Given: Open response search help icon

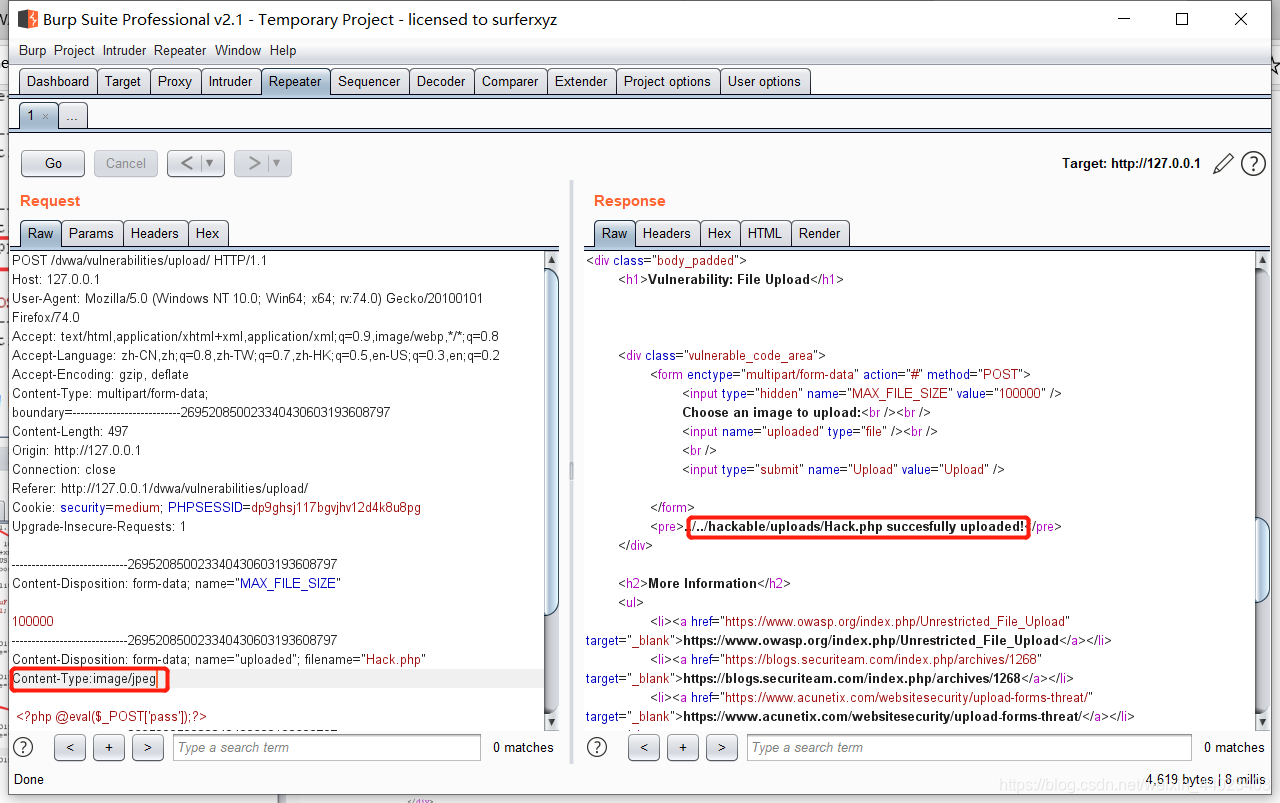Looking at the screenshot, I should tap(597, 747).
